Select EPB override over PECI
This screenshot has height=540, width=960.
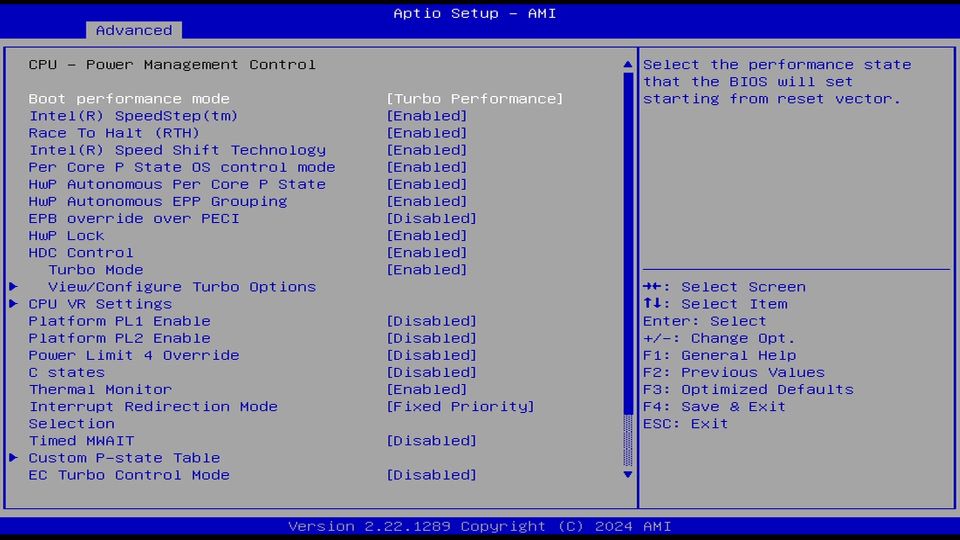tap(134, 219)
